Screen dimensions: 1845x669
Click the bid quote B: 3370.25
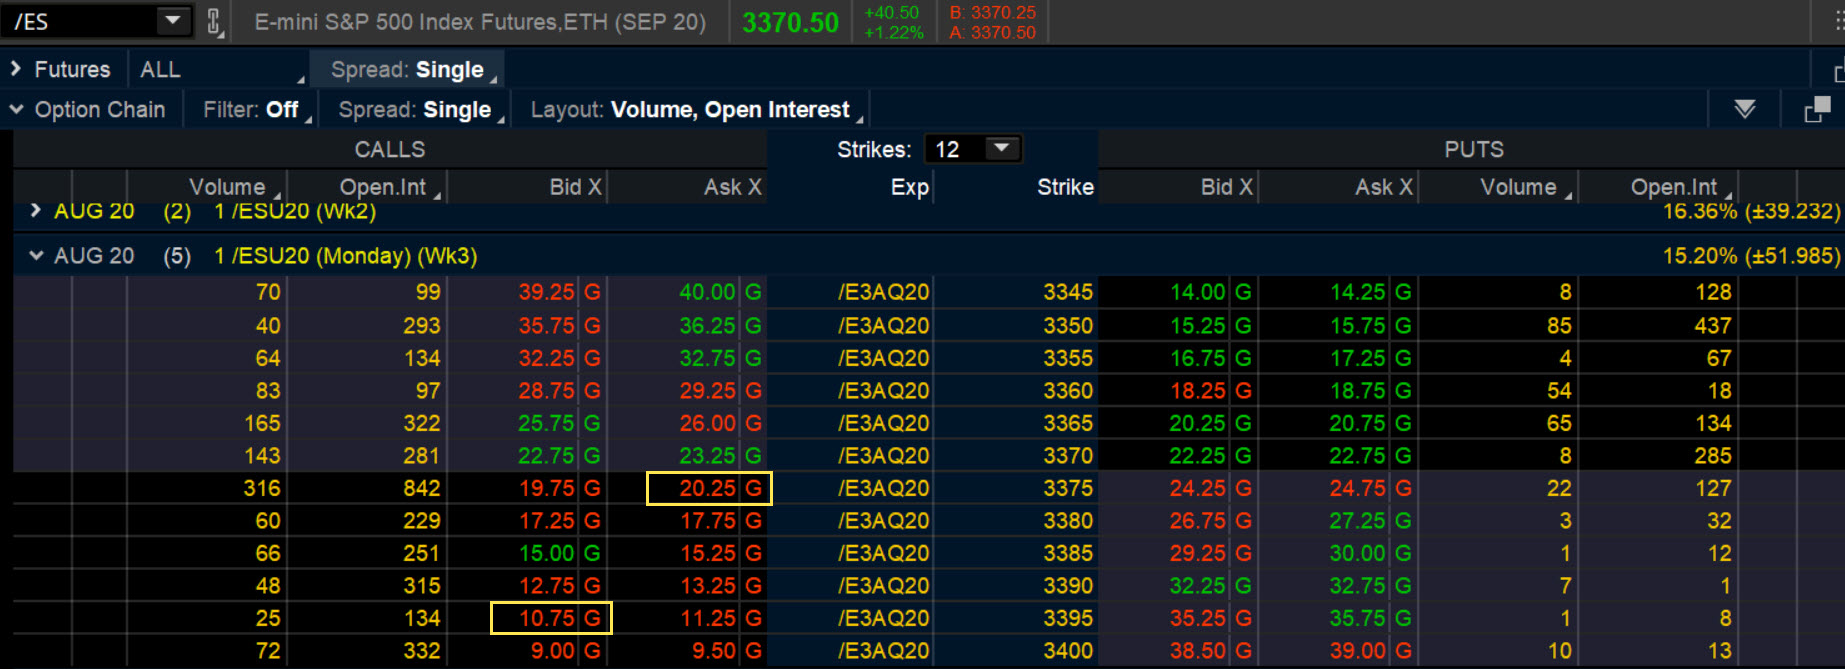(x=992, y=12)
